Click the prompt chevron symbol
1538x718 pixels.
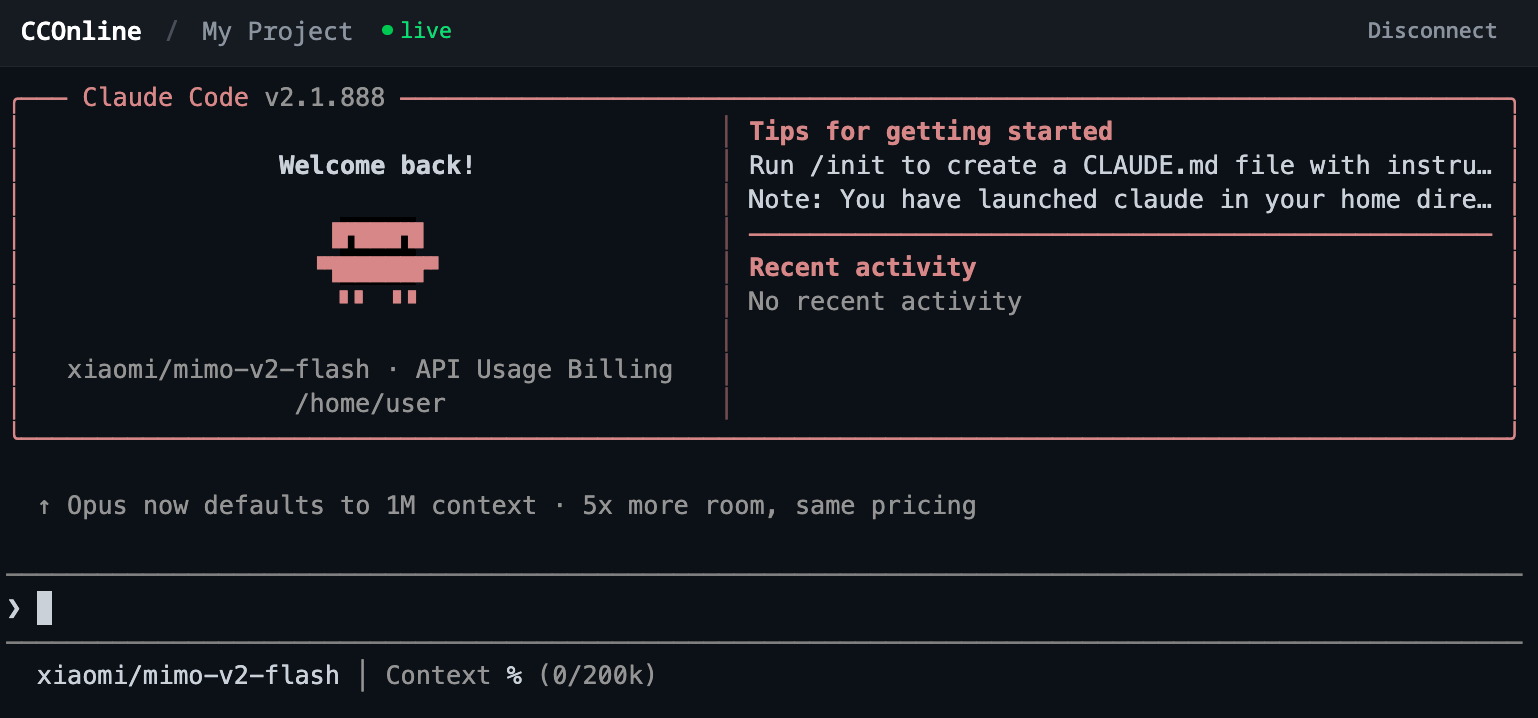pyautogui.click(x=14, y=608)
